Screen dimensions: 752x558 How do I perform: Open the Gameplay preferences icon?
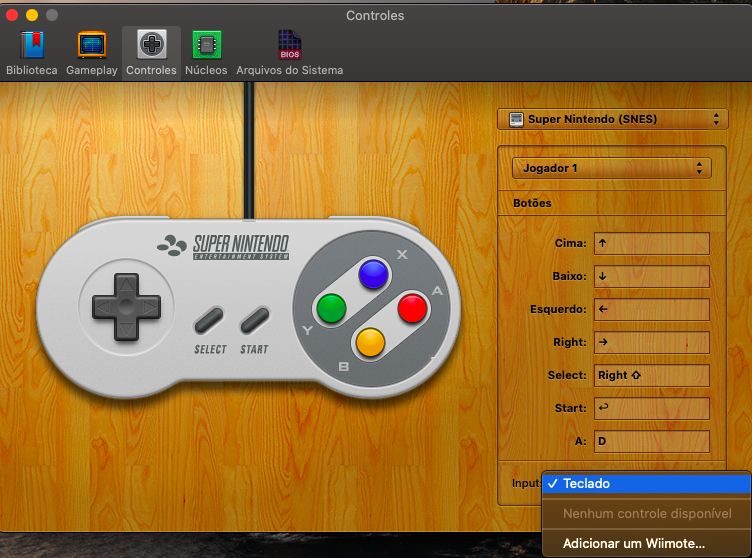92,46
